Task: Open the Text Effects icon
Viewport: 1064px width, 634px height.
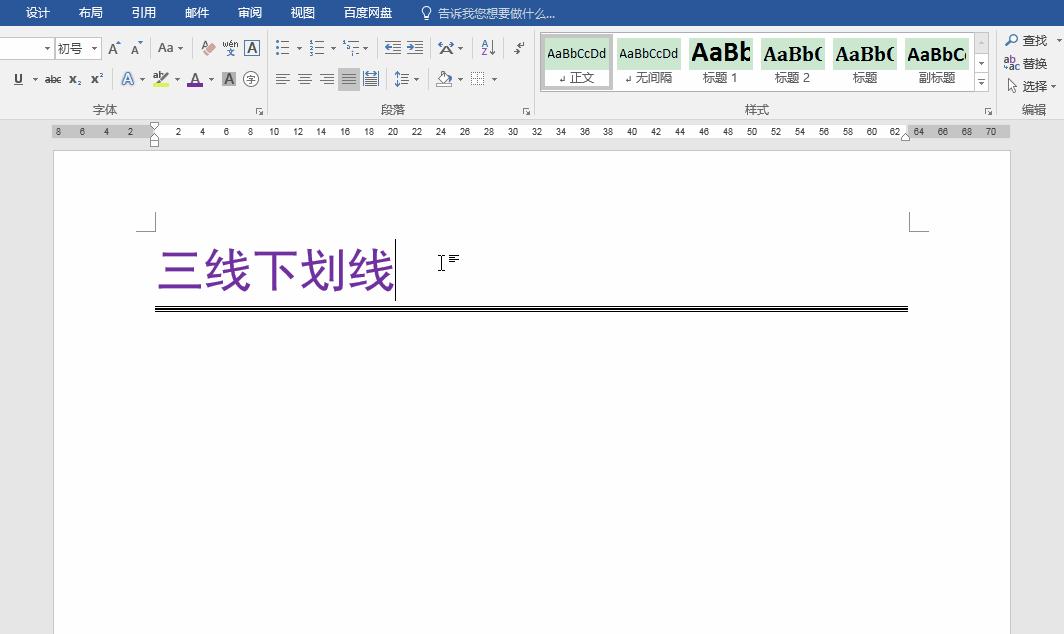Action: point(129,79)
